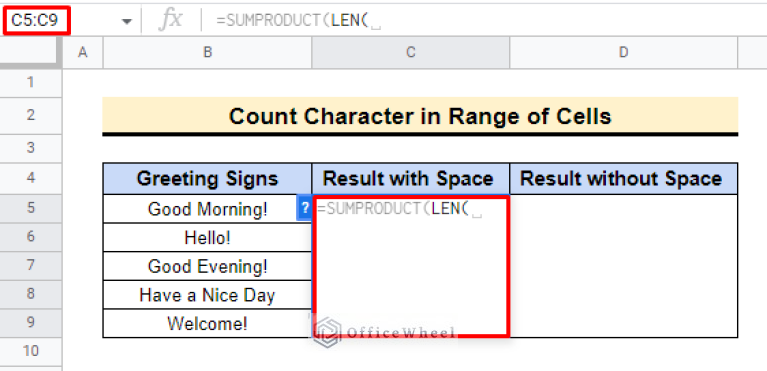
Task: Select column A header
Action: (83, 52)
